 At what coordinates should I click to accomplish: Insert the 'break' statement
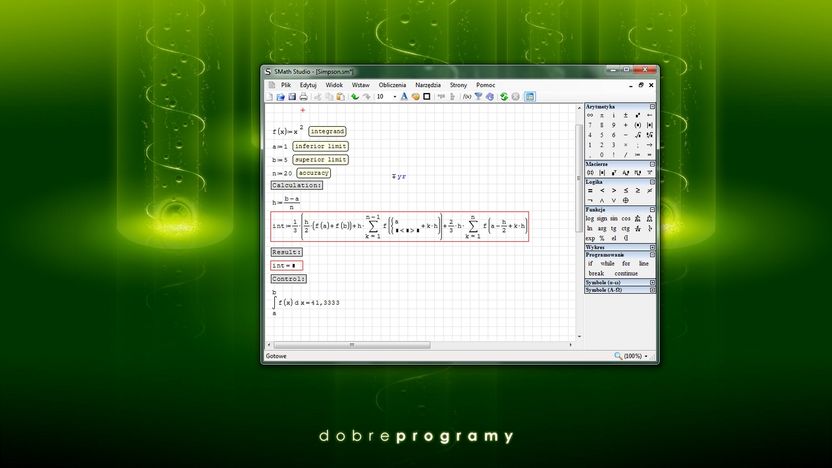(596, 273)
